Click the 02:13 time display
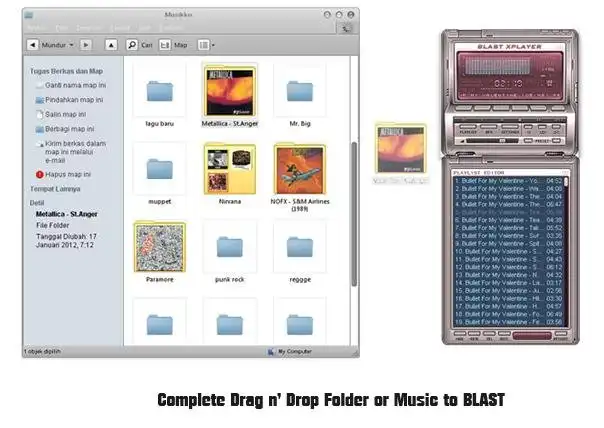This screenshot has height=428, width=604. [508, 83]
